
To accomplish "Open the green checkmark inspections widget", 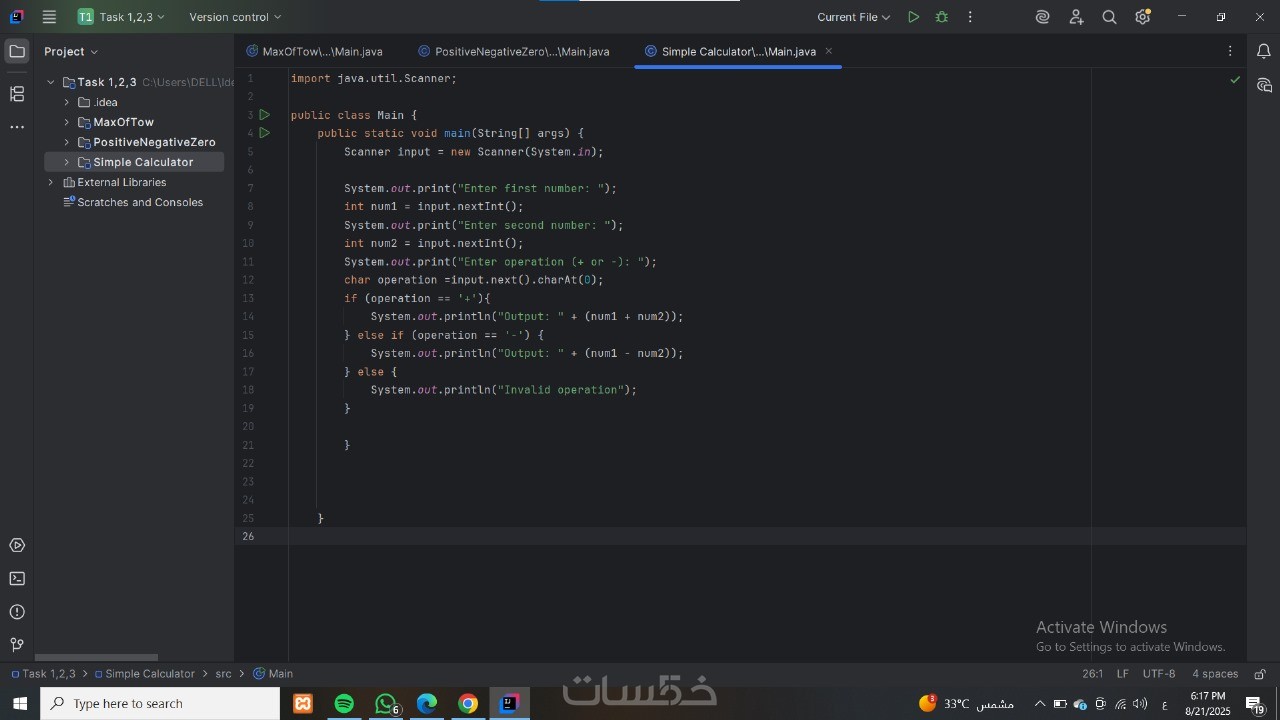I will (x=1235, y=80).
